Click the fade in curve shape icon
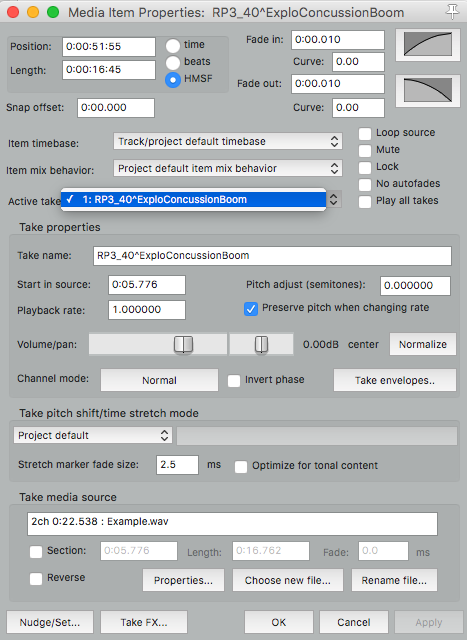Viewport: 467px width, 640px height. (x=428, y=44)
